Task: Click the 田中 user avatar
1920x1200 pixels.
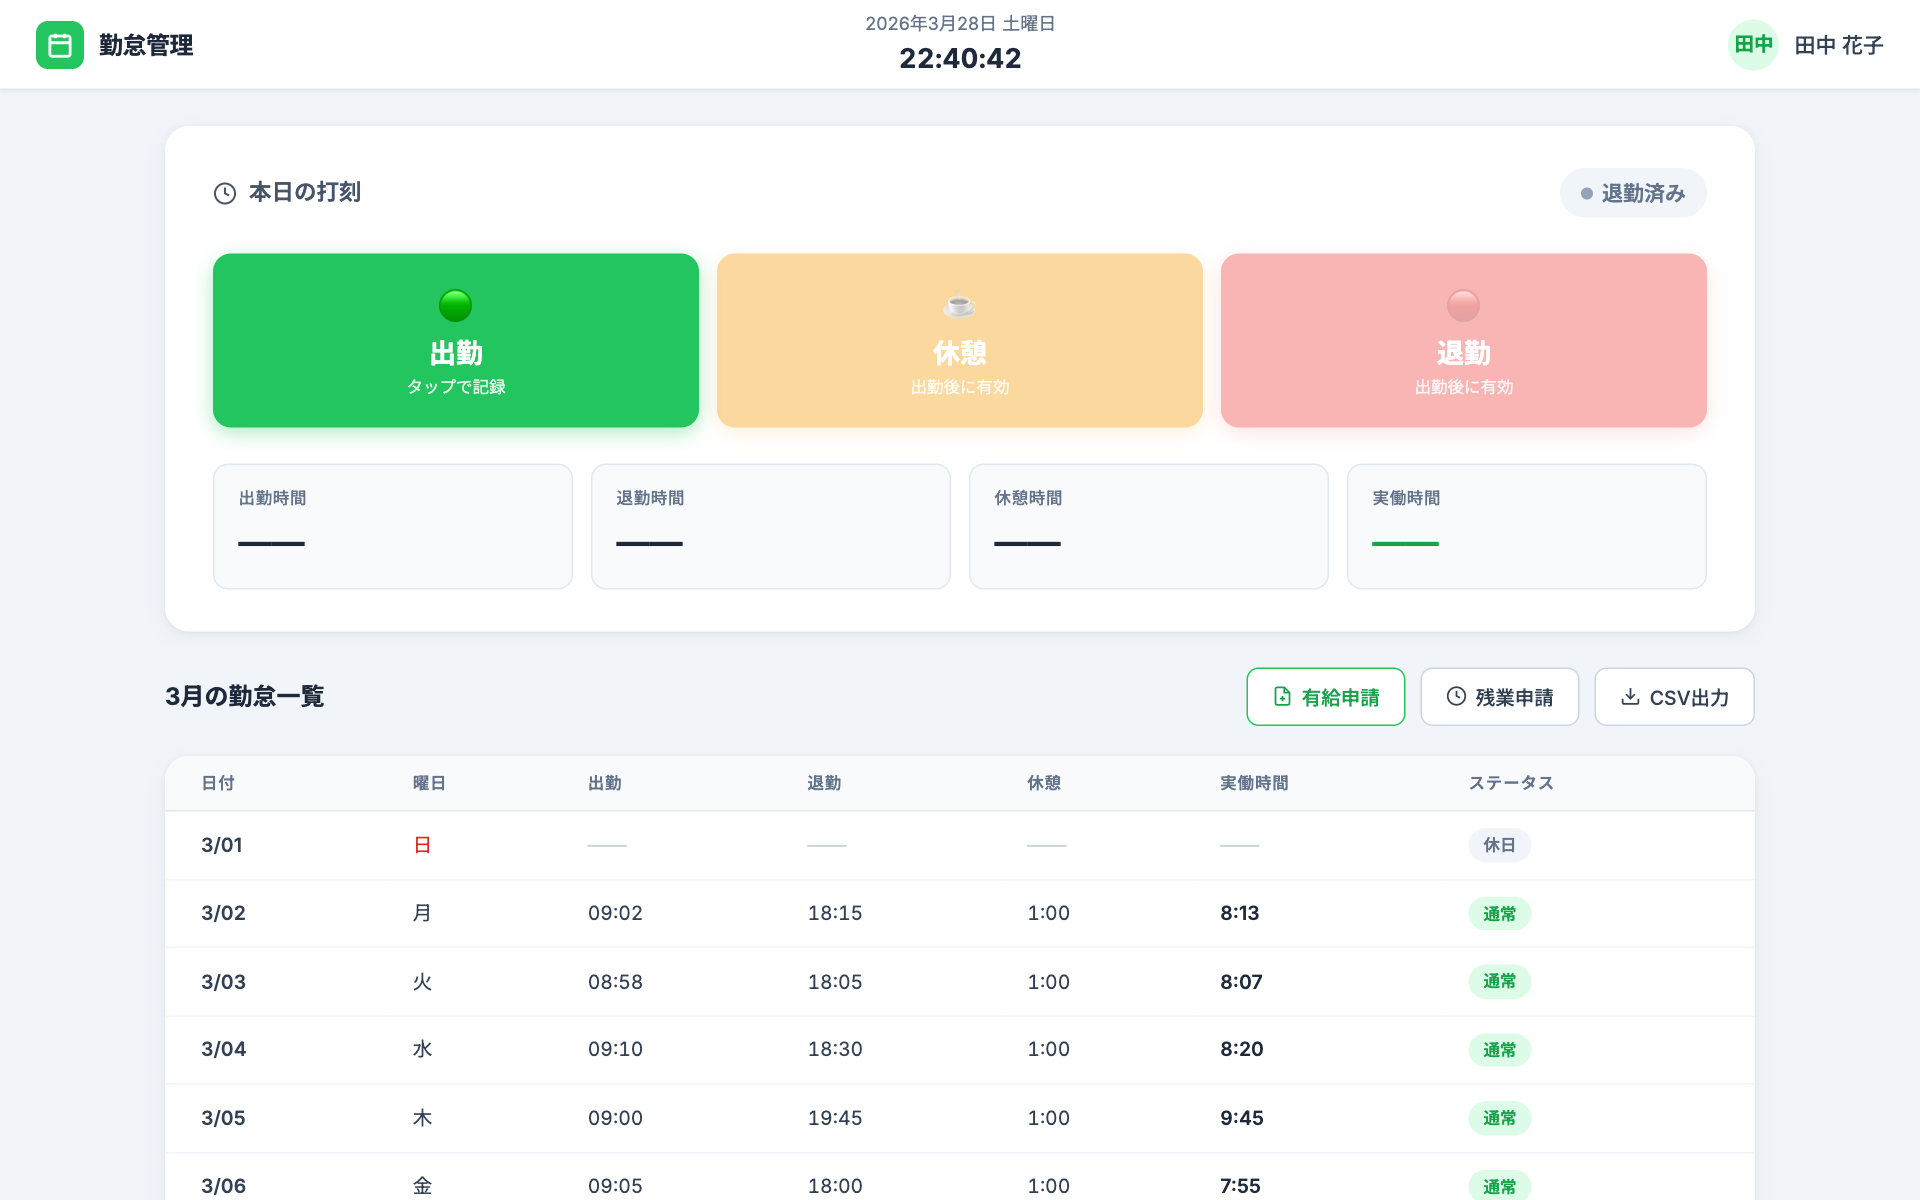Action: (1752, 45)
